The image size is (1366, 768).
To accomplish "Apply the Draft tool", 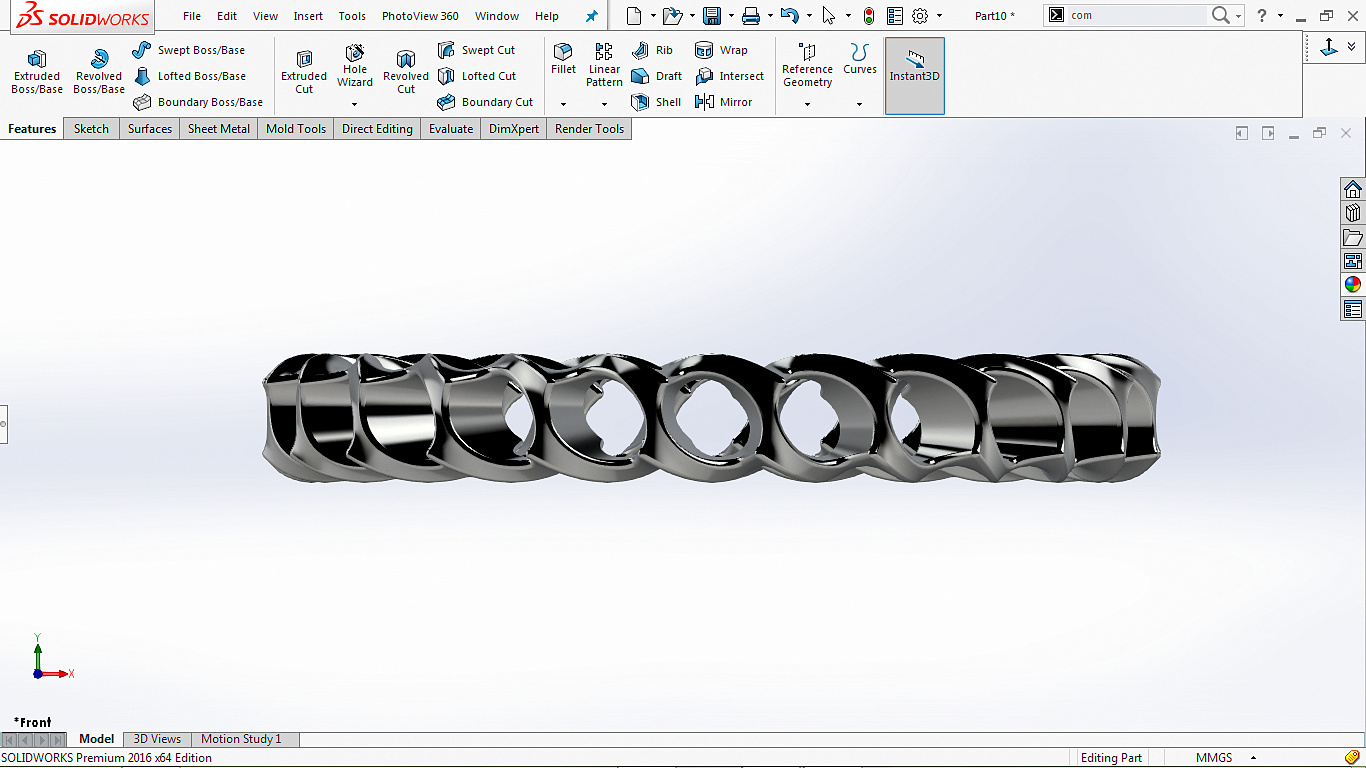I will click(656, 76).
